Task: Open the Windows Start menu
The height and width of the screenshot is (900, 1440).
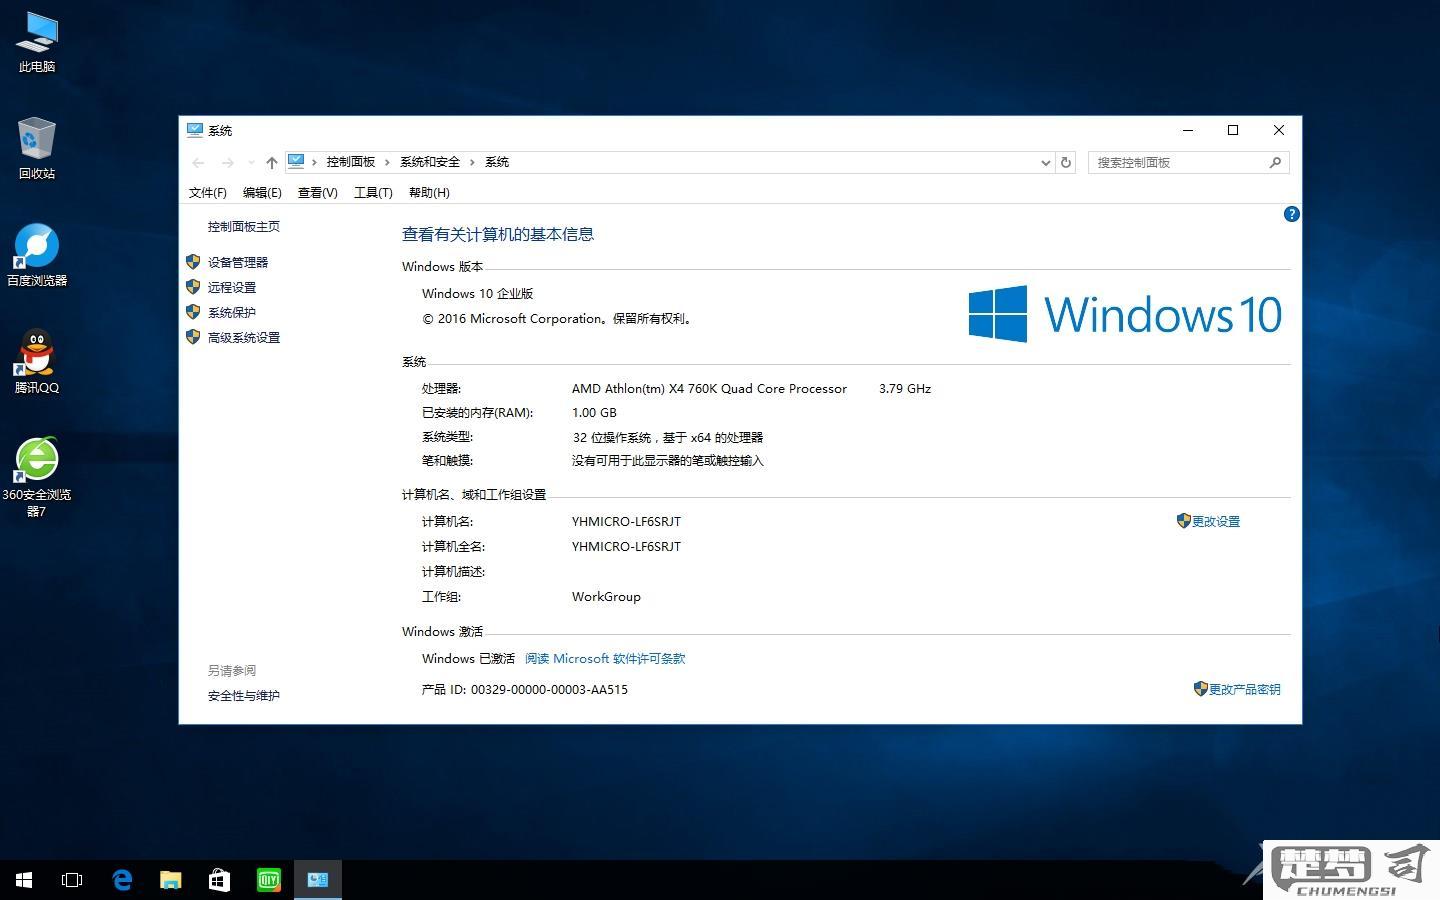Action: (x=24, y=880)
